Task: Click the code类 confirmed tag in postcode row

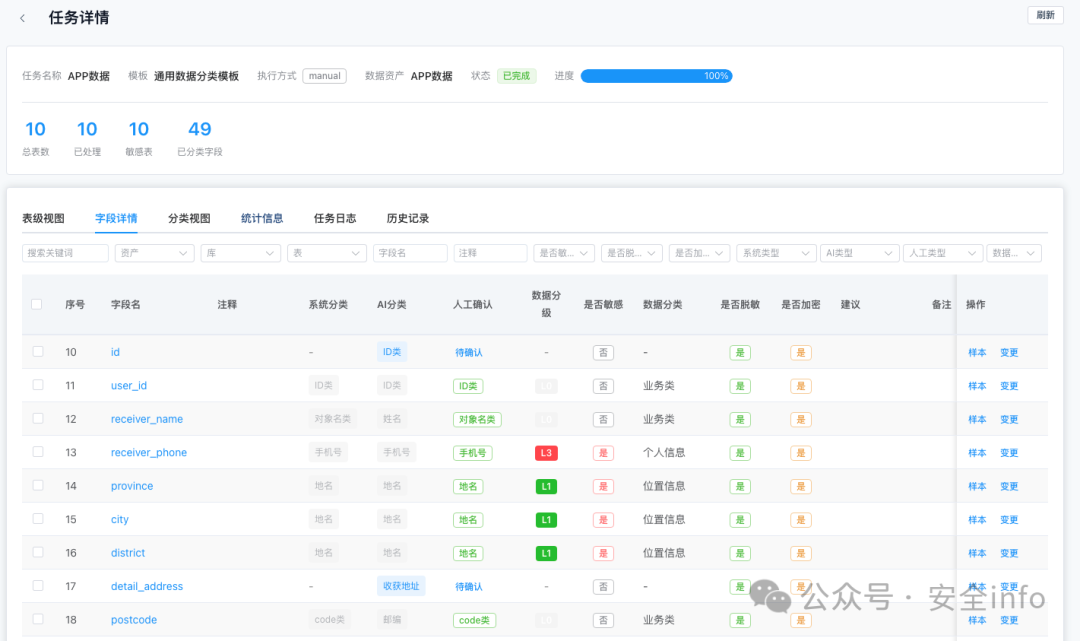Action: tap(474, 620)
